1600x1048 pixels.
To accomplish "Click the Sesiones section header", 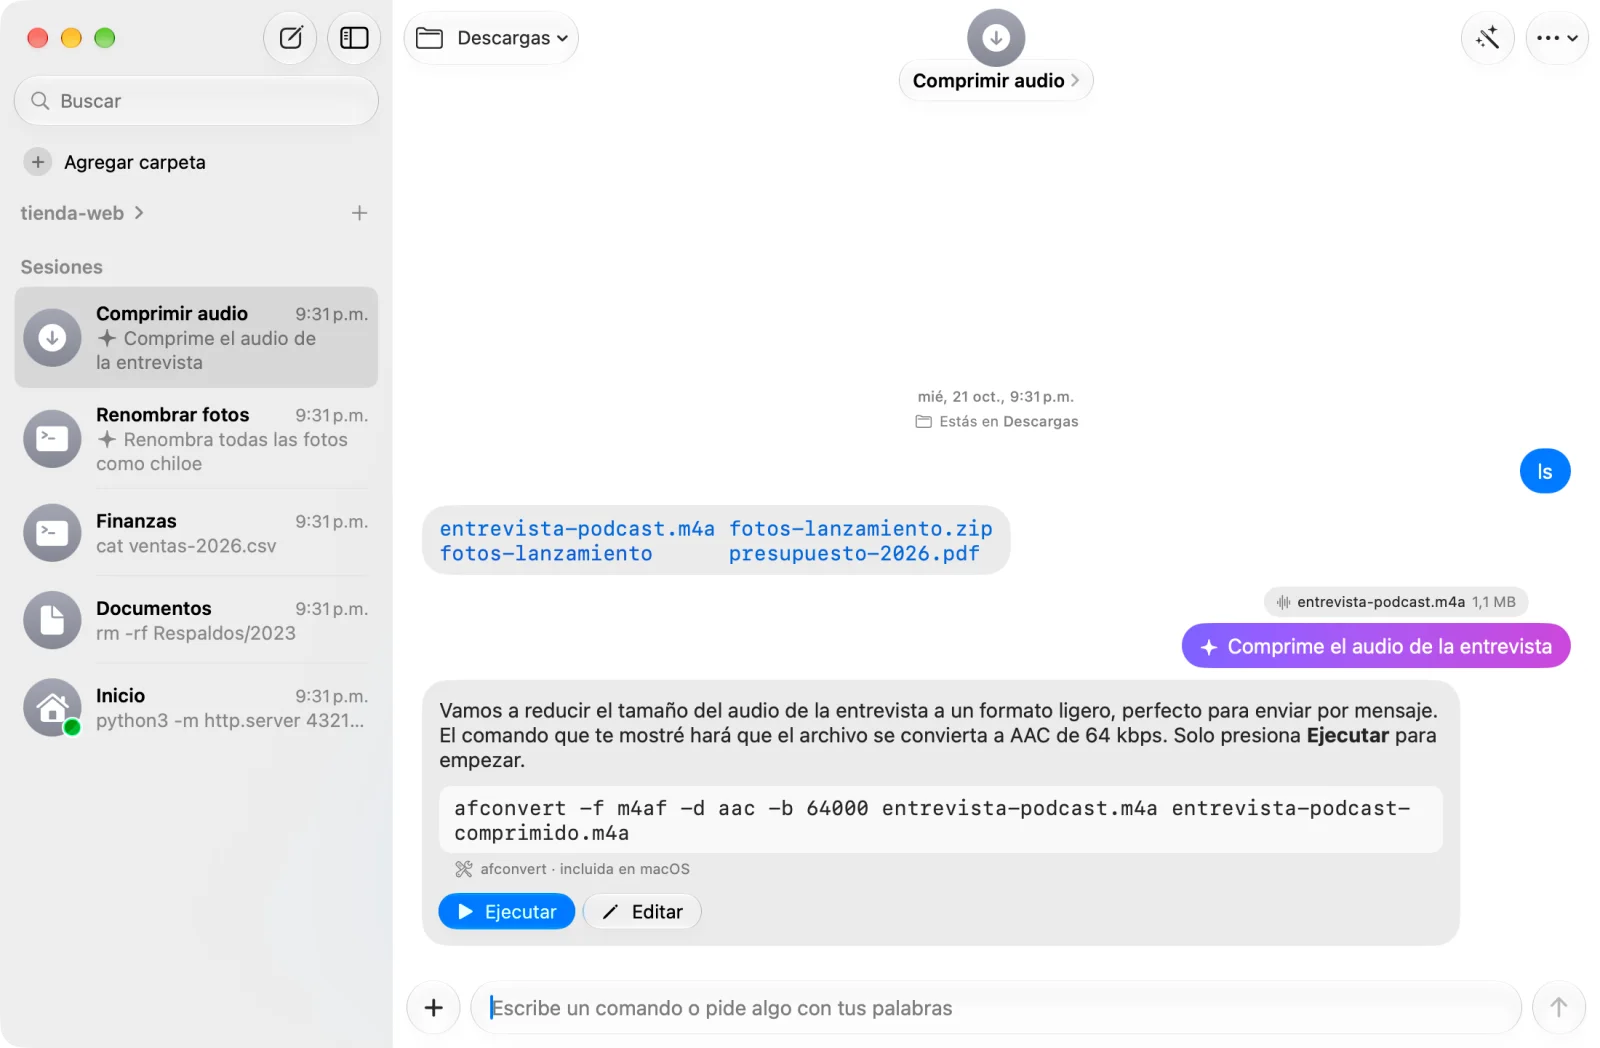I will (x=62, y=267).
